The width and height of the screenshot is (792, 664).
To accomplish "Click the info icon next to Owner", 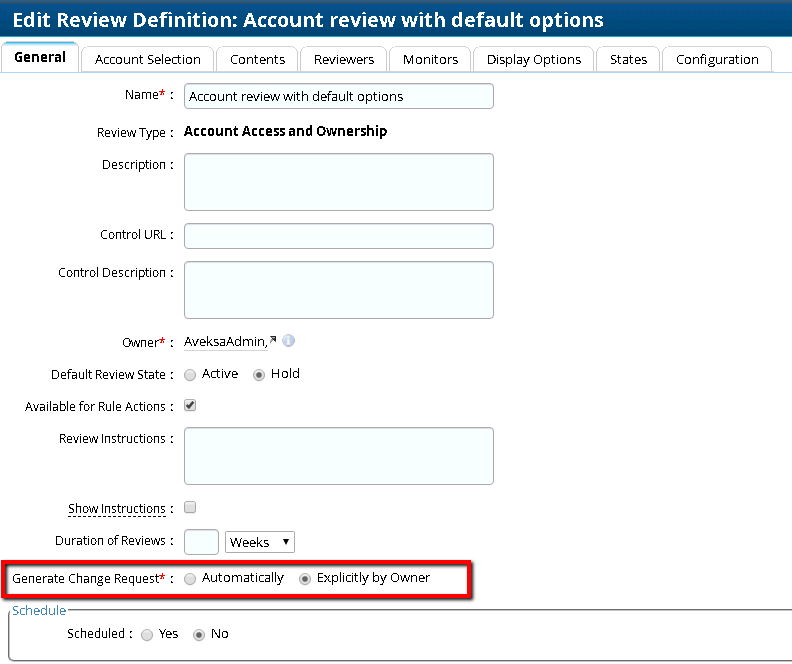I will click(x=289, y=341).
